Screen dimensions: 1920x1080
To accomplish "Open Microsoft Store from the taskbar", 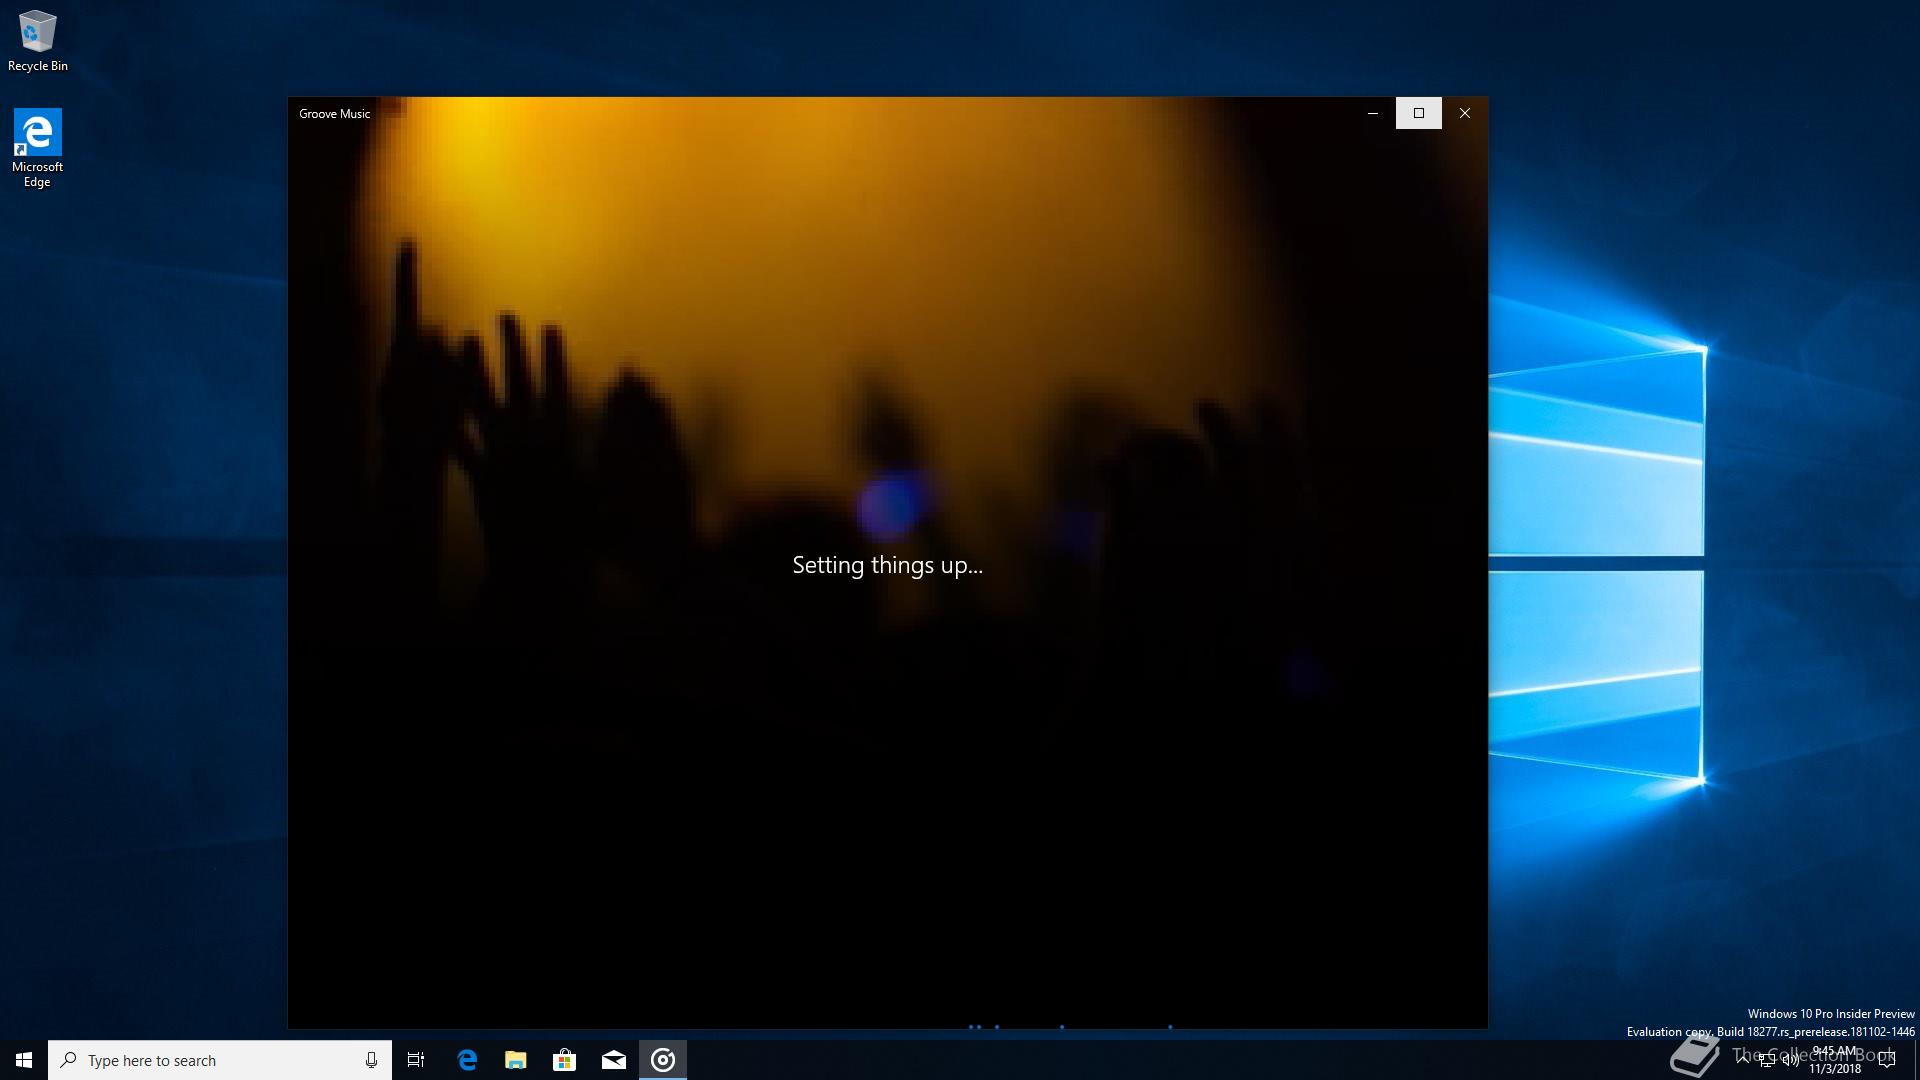I will click(565, 1060).
